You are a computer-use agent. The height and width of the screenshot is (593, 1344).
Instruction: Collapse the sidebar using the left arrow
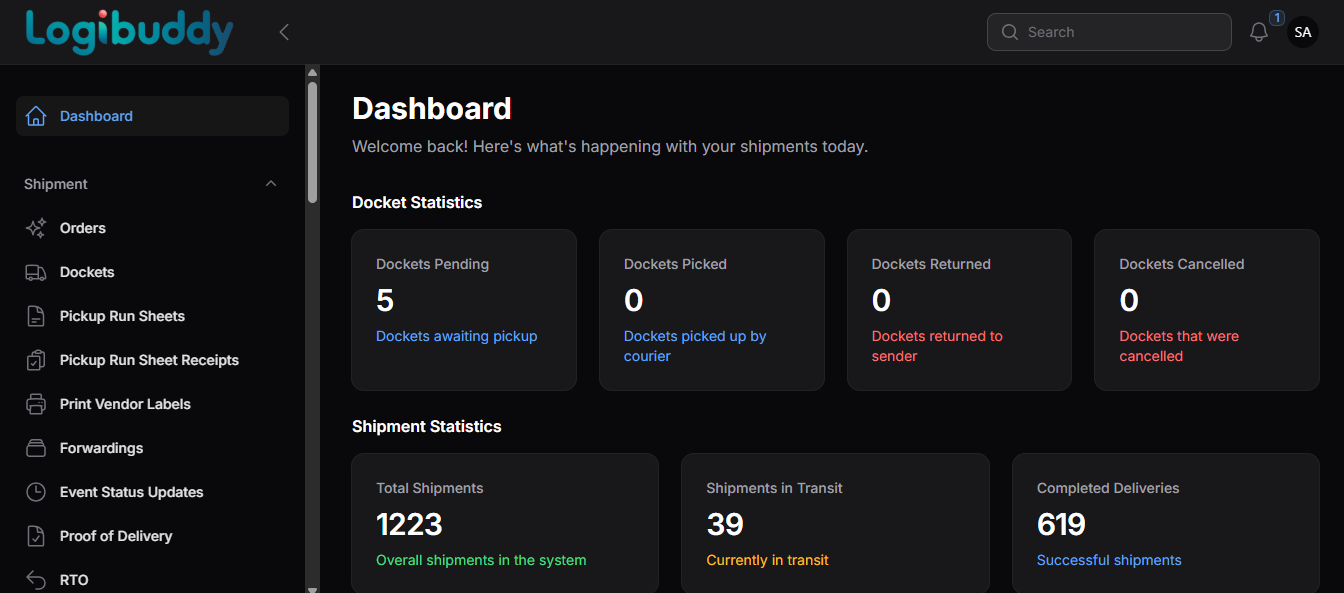click(x=283, y=31)
